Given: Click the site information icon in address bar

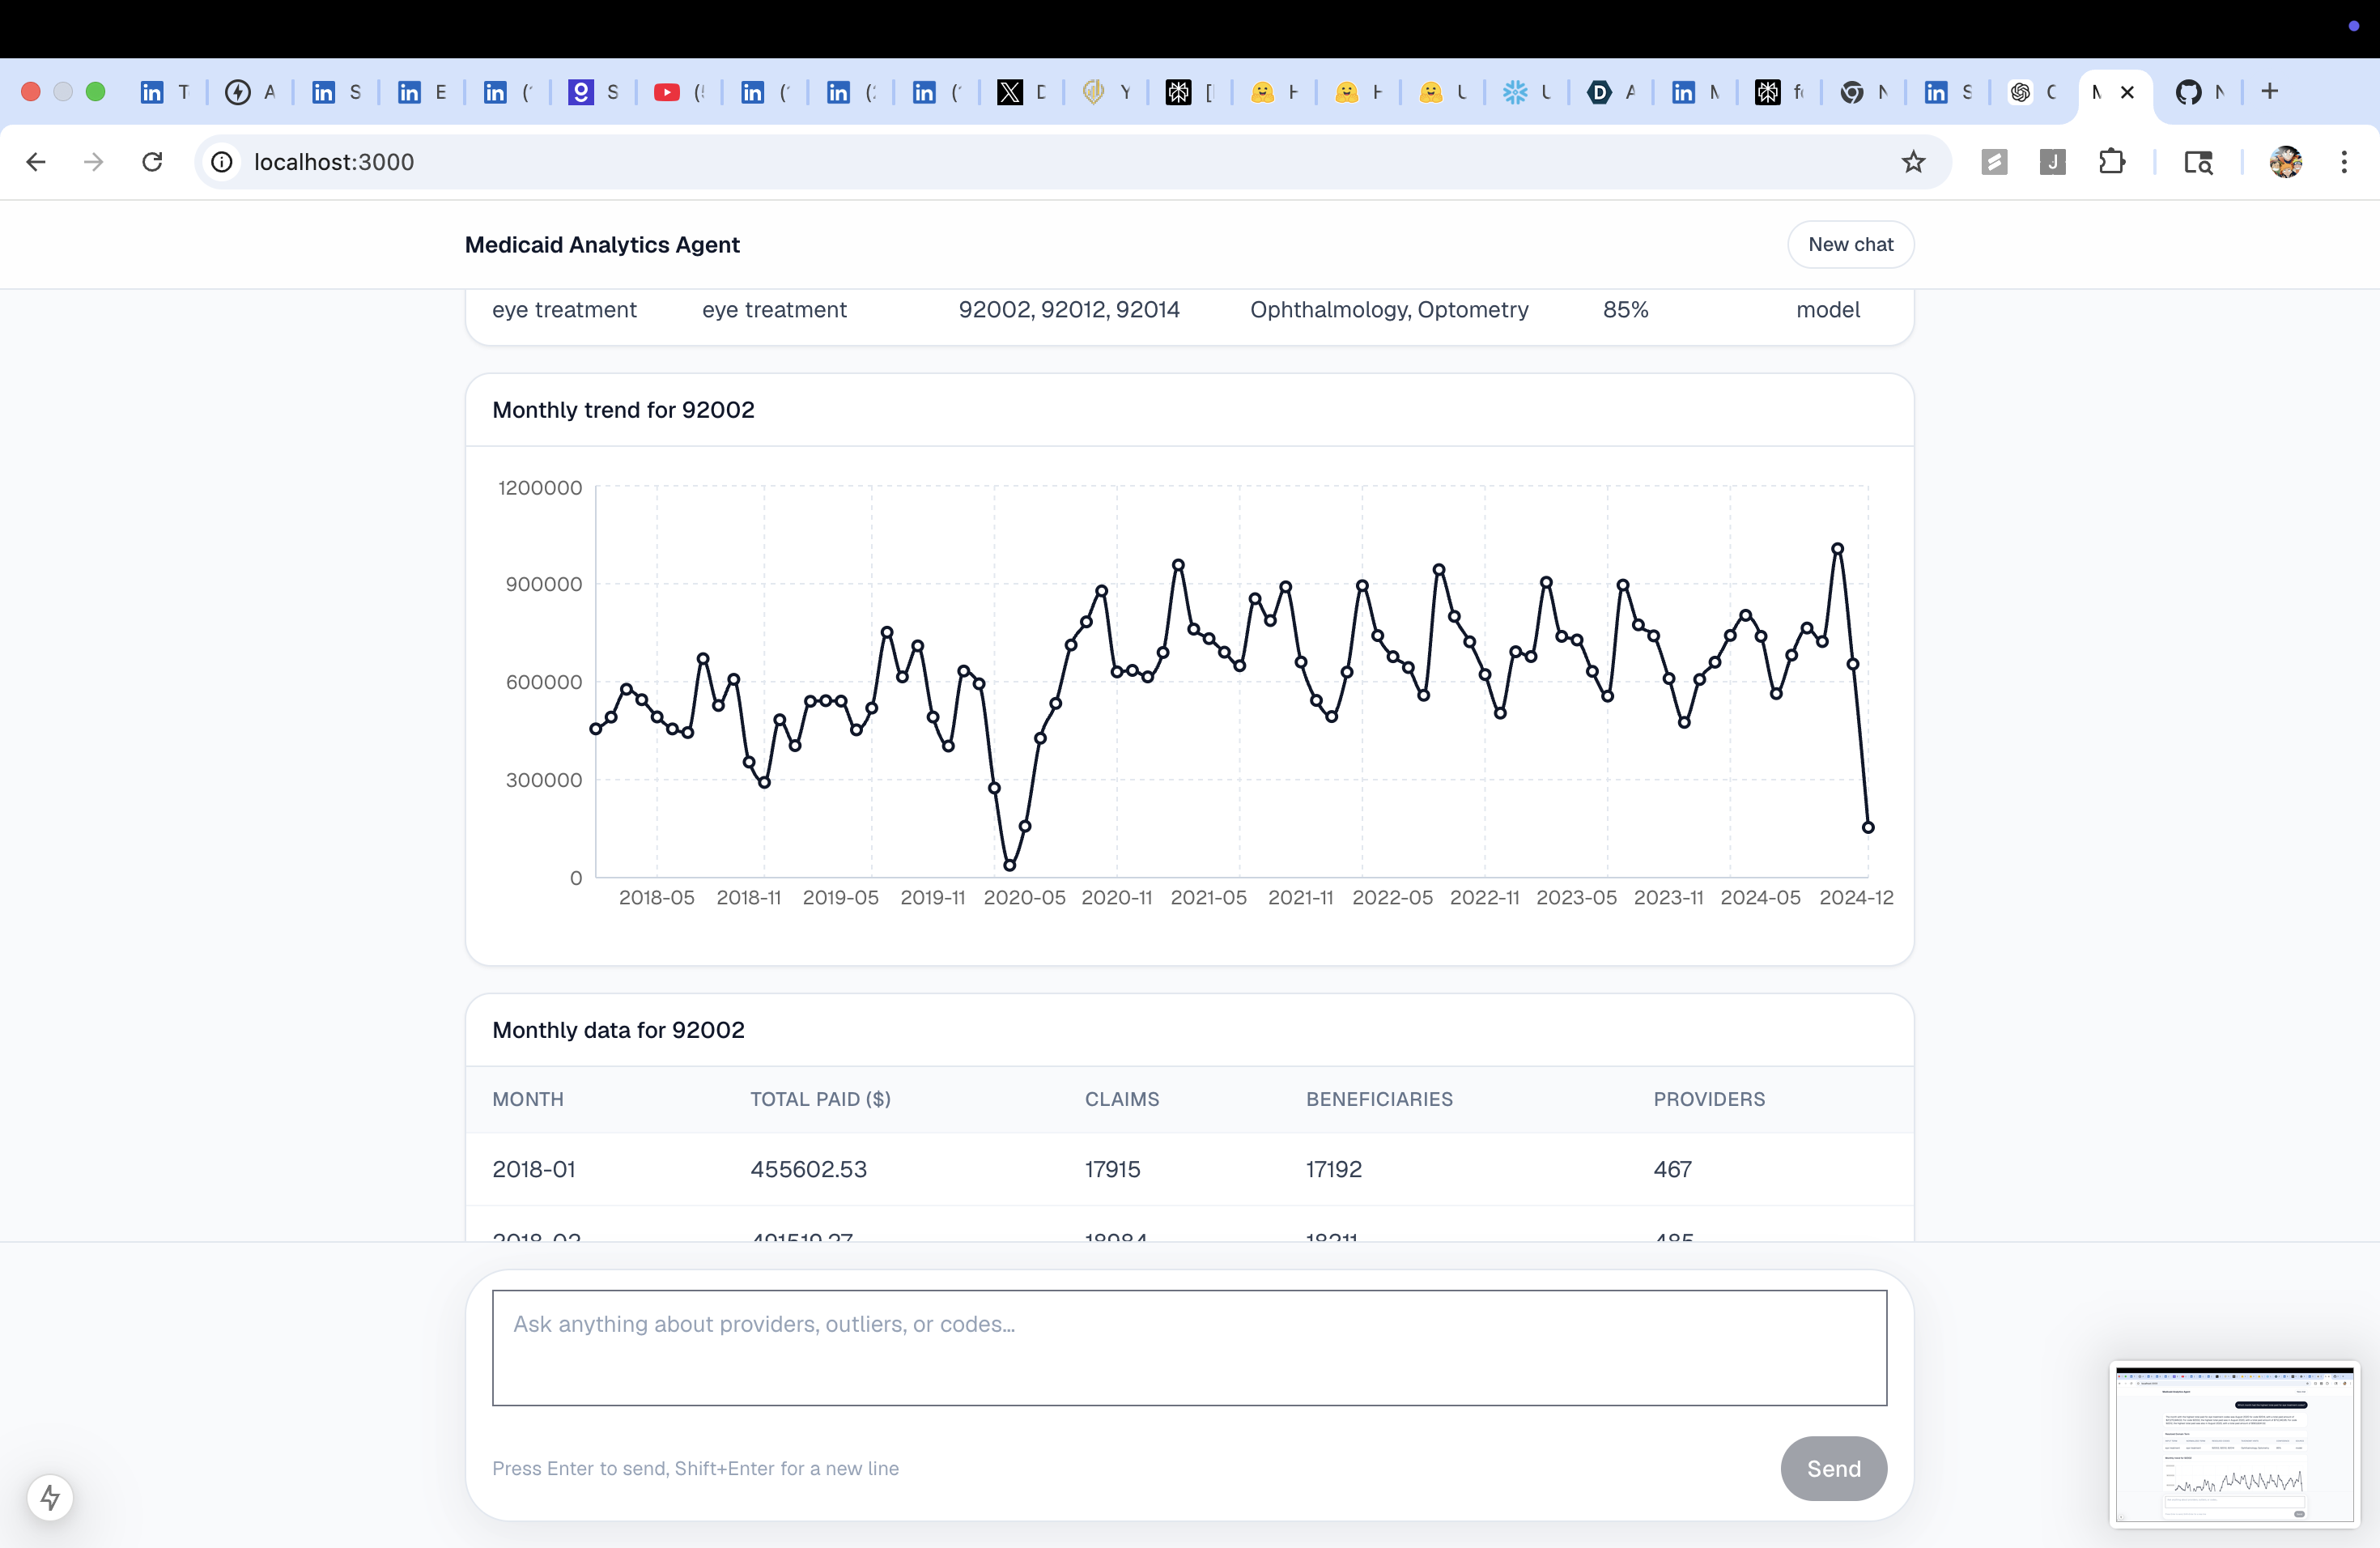Looking at the screenshot, I should click(x=222, y=162).
